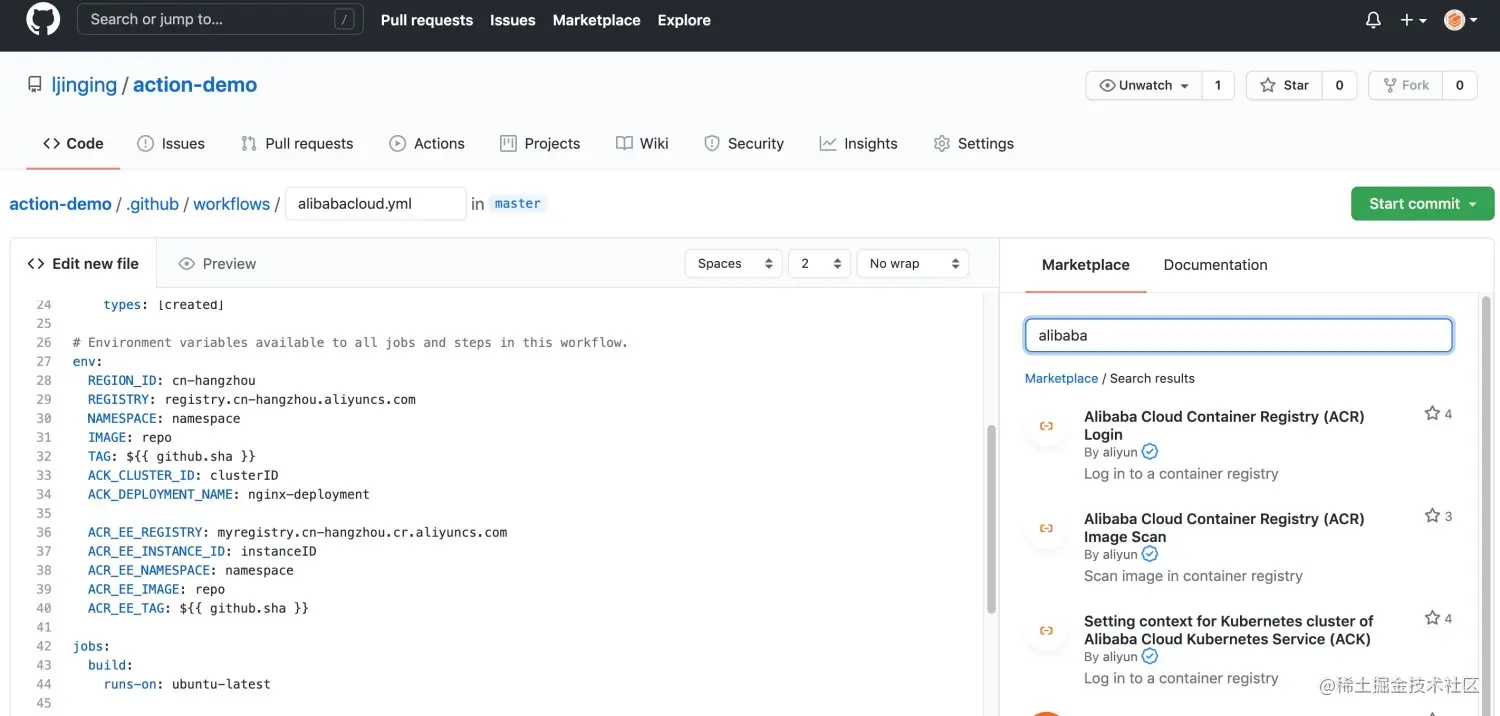Select the Edit new file tab
The width and height of the screenshot is (1500, 716).
click(83, 264)
